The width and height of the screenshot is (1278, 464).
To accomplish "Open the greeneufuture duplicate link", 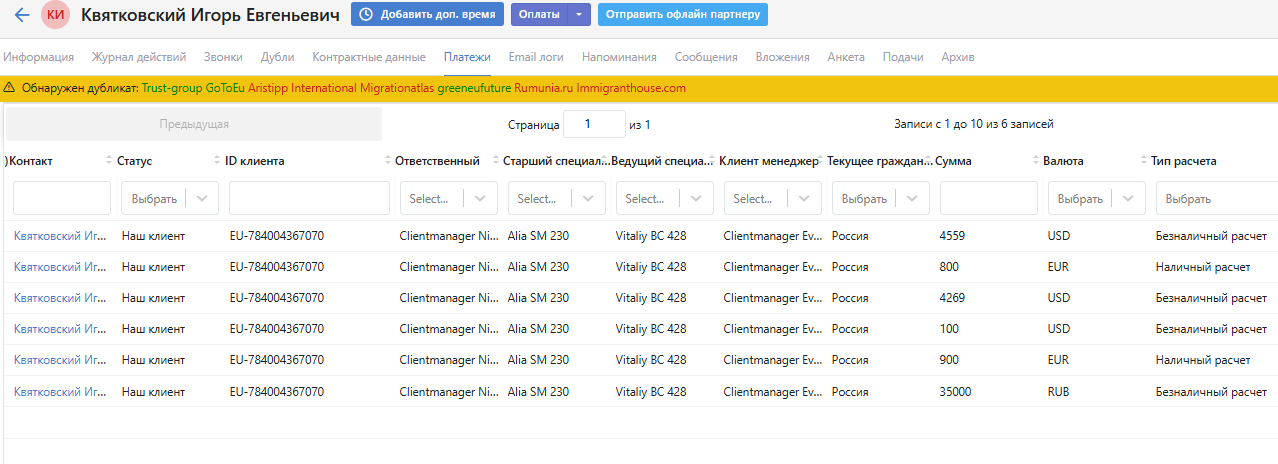I will tap(474, 88).
